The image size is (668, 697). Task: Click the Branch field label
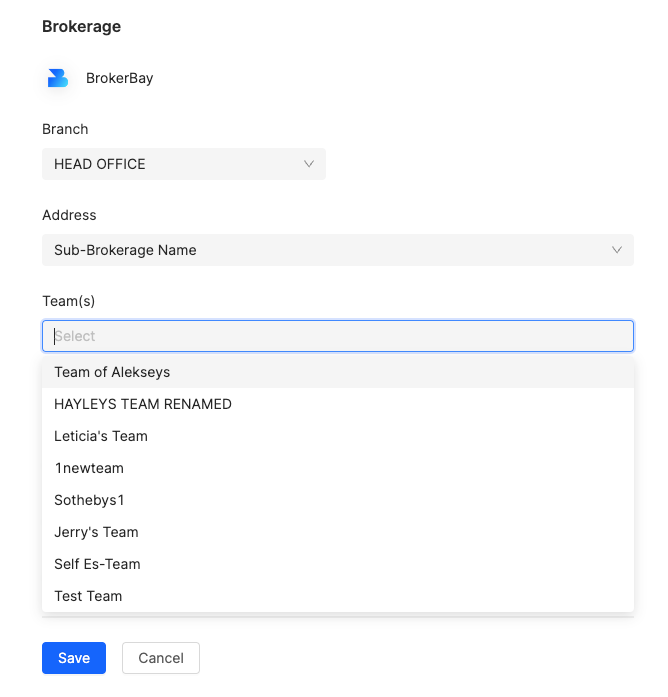click(65, 129)
